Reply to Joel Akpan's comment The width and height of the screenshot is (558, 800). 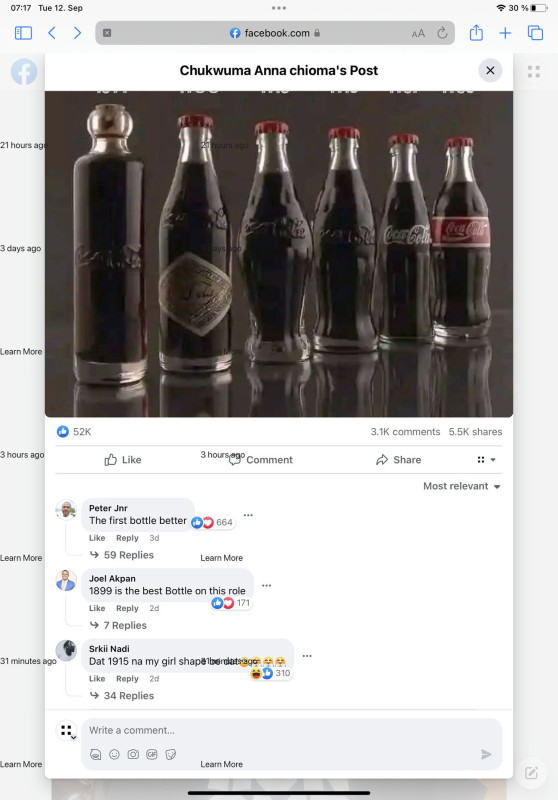tap(127, 608)
